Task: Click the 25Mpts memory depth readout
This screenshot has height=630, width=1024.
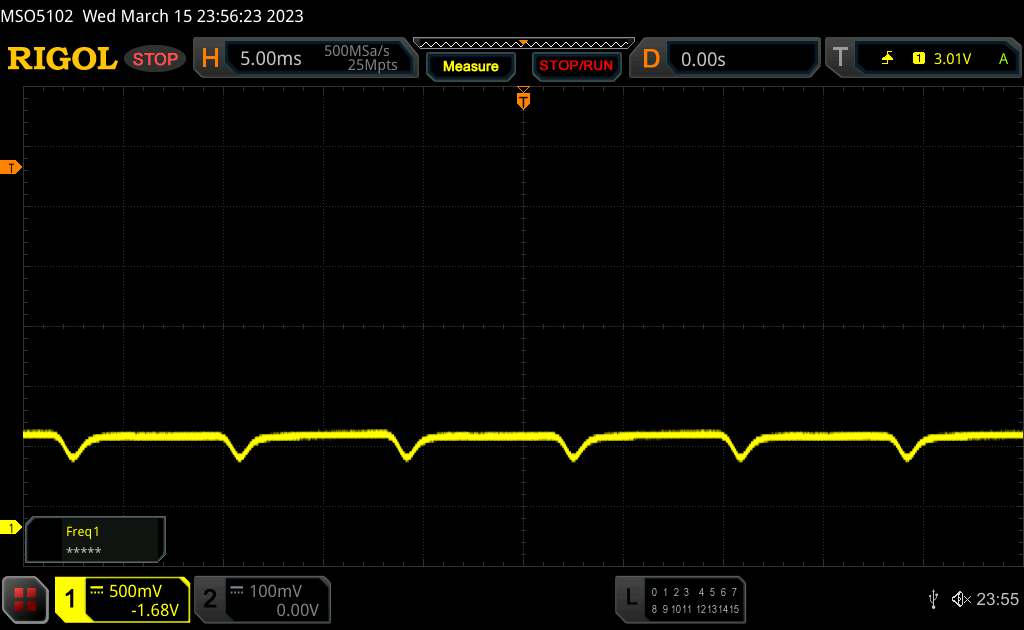Action: tap(372, 65)
